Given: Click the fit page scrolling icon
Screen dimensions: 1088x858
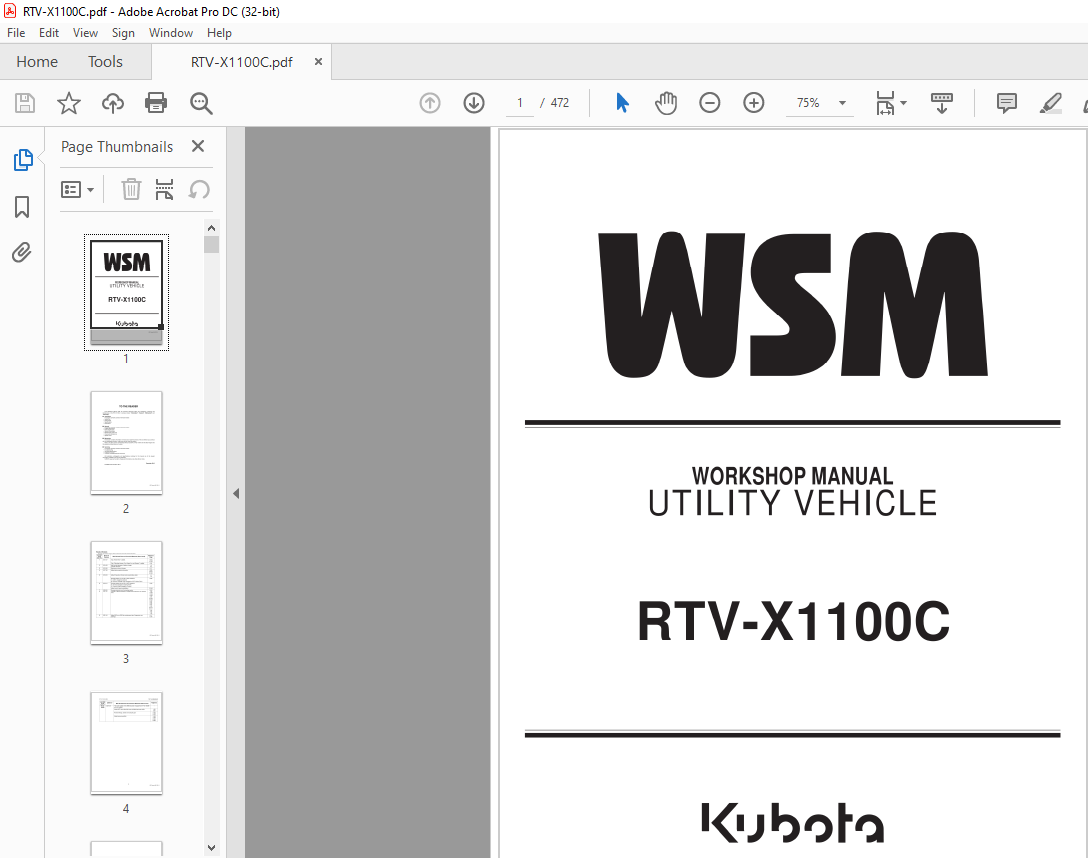Looking at the screenshot, I should coord(885,103).
